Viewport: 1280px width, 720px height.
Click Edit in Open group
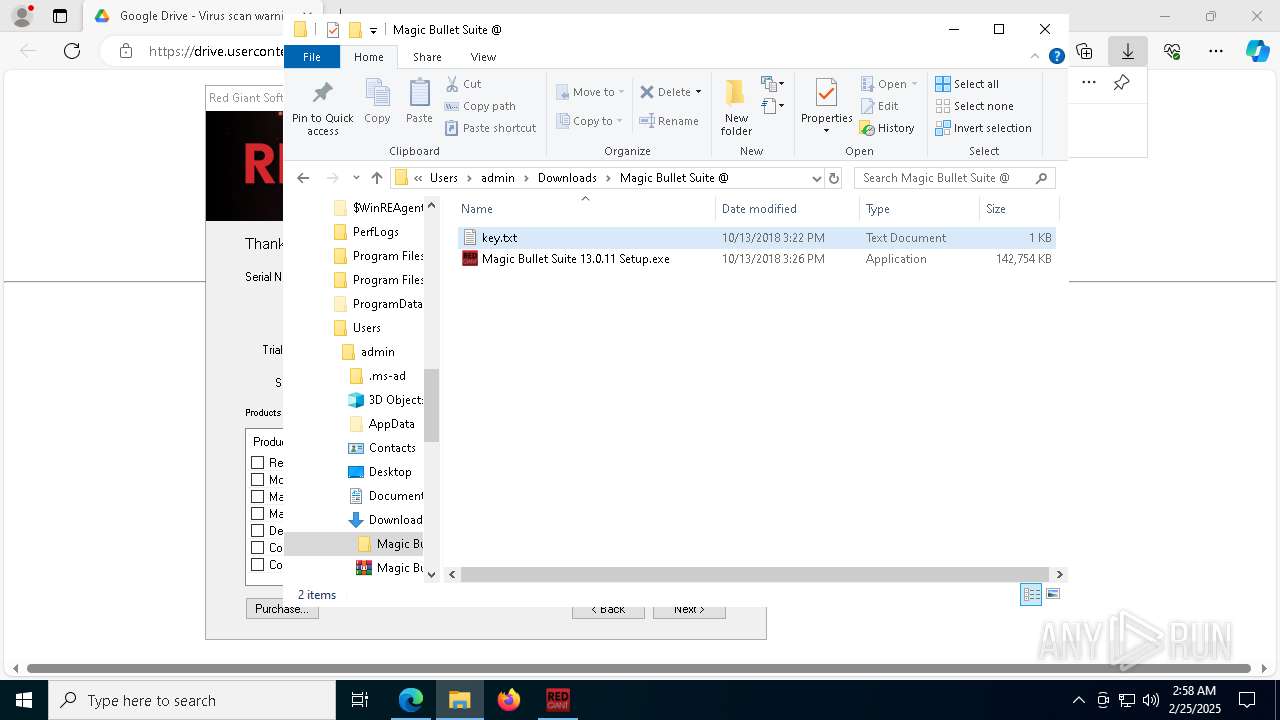(879, 106)
